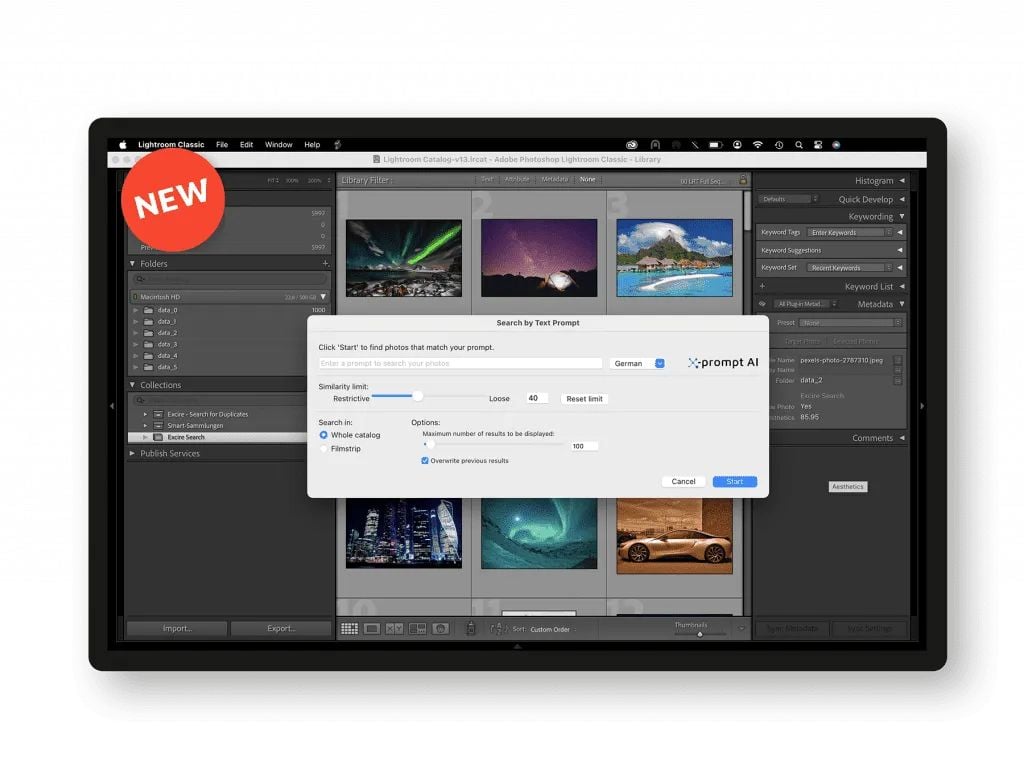Adjust the Similarity limit slider

417,396
